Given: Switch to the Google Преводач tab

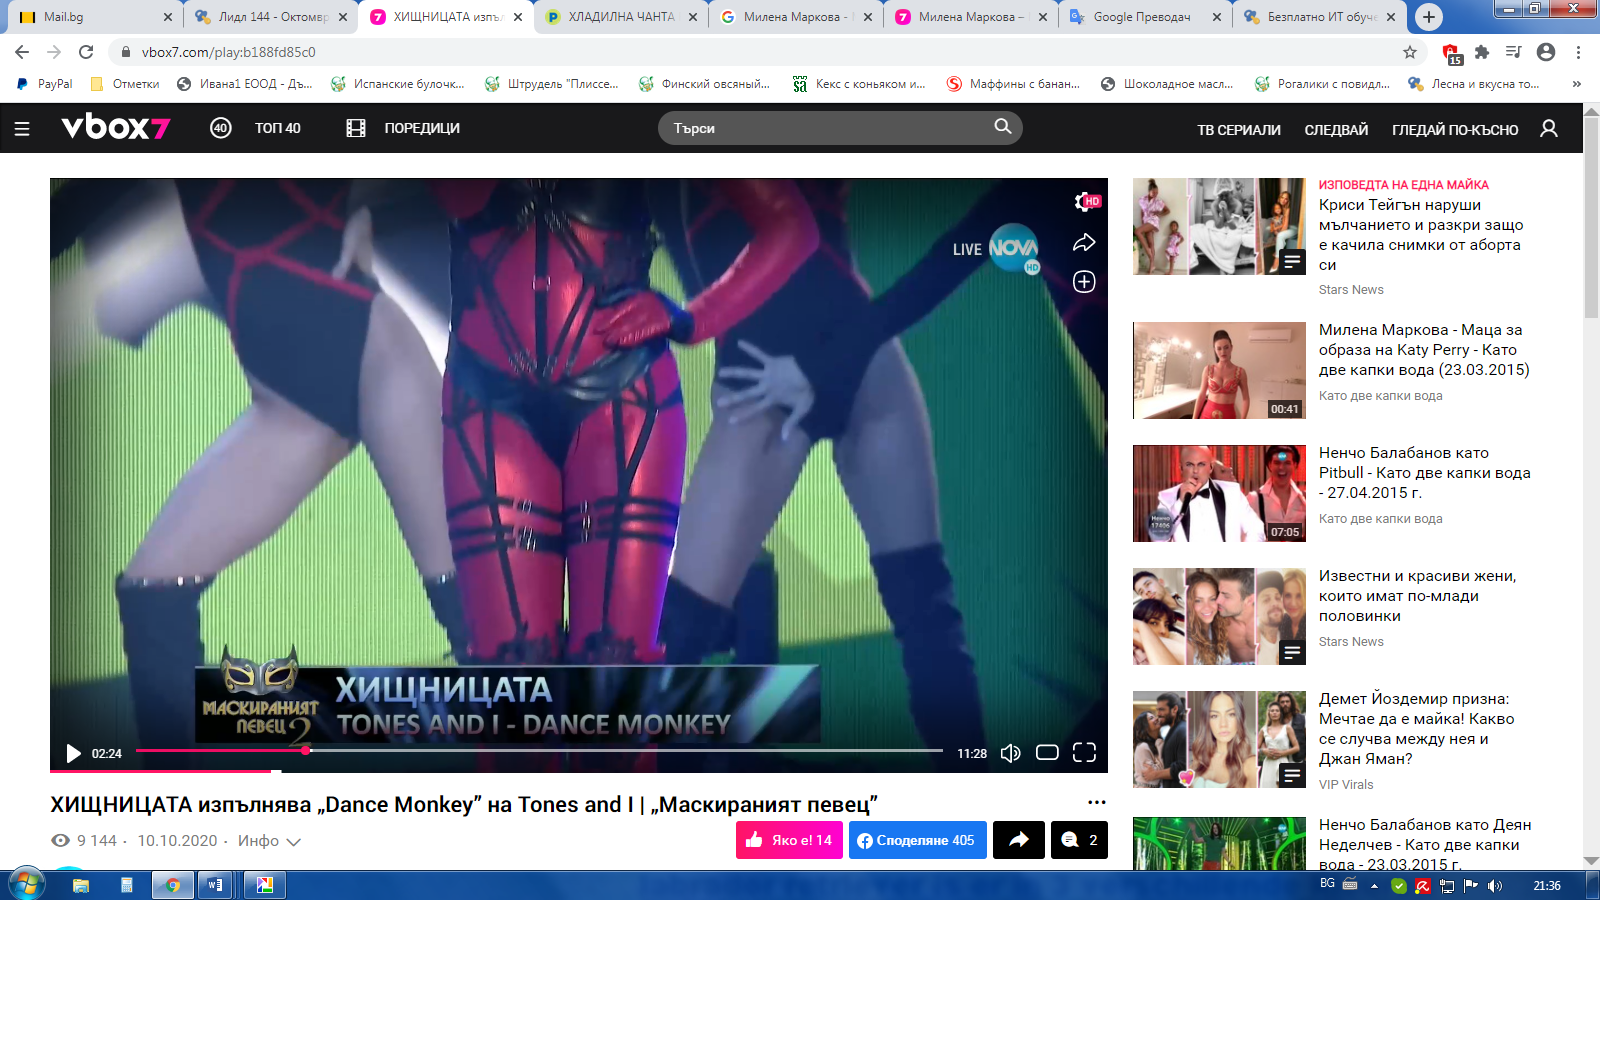Looking at the screenshot, I should pyautogui.click(x=1145, y=17).
